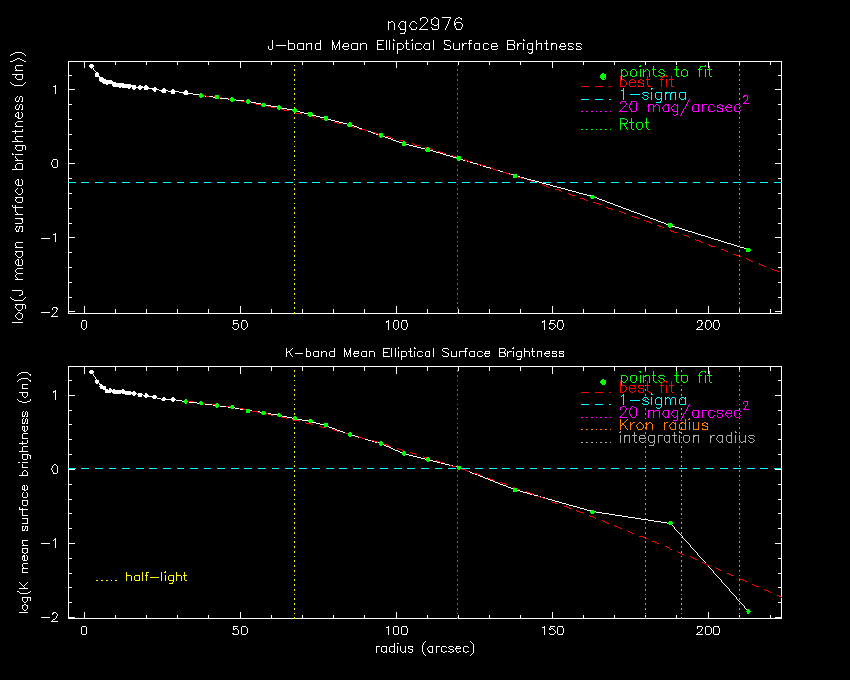850x680 pixels.
Task: Click the green legend dot in J-band plot
Action: pyautogui.click(x=602, y=76)
